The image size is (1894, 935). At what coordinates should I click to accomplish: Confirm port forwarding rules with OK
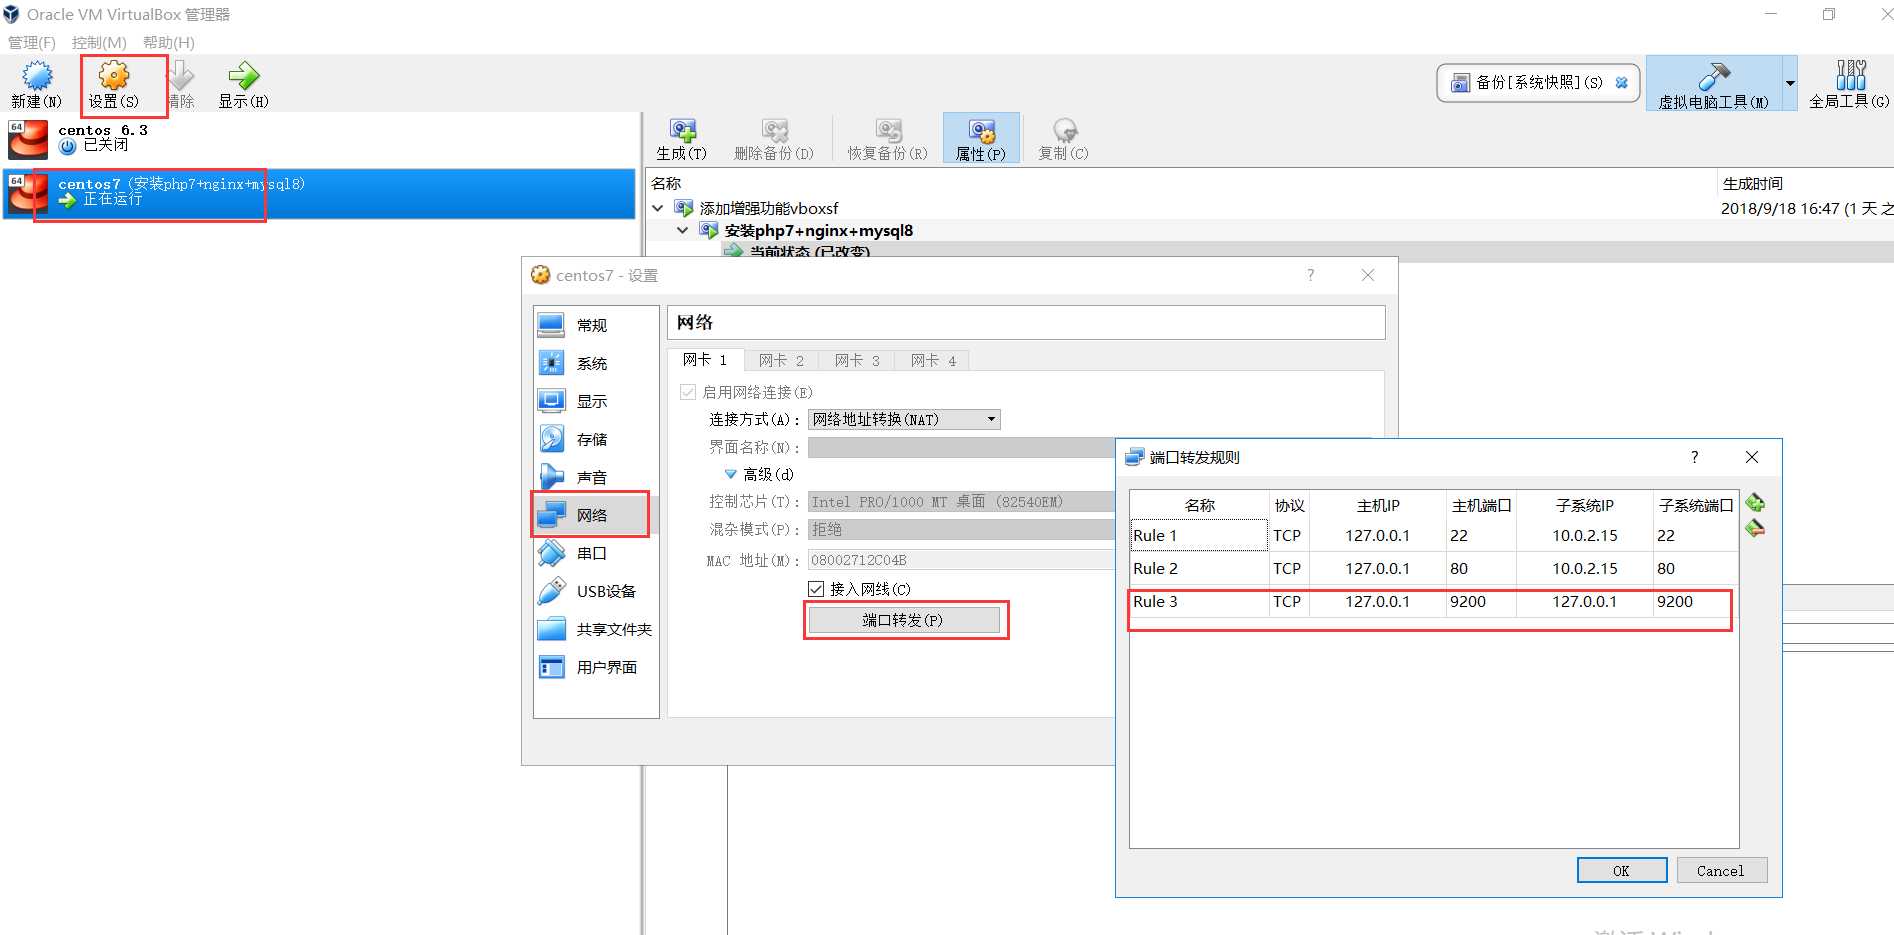1621,871
